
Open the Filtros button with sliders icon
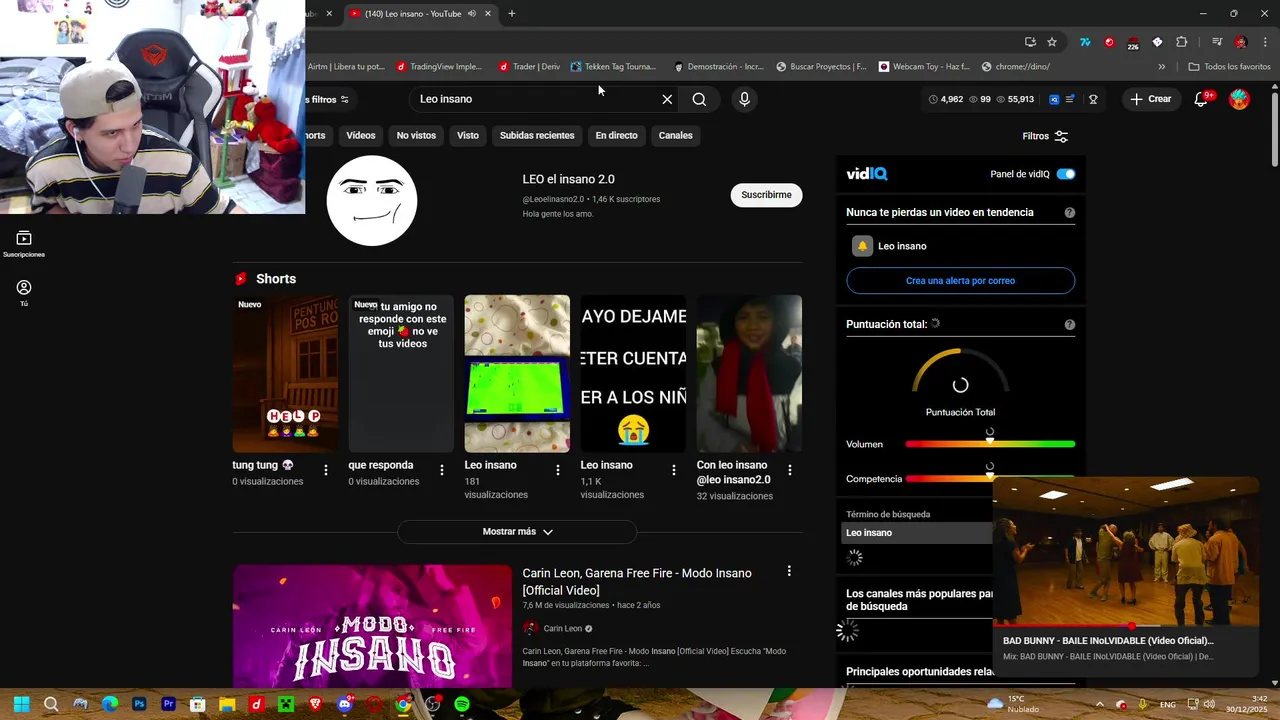[x=1045, y=136]
